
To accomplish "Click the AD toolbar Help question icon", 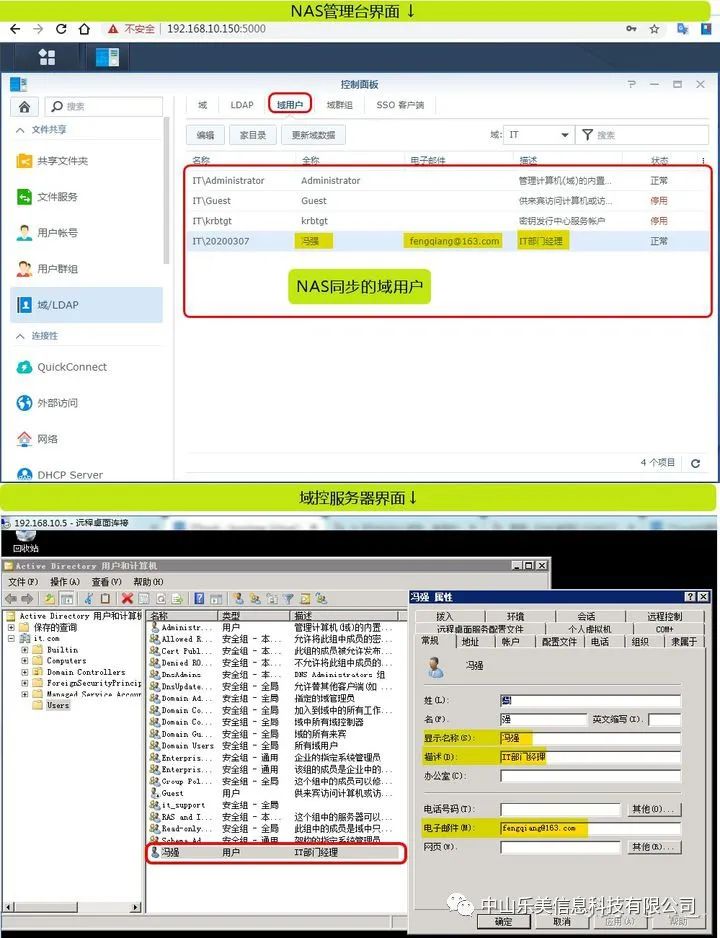I will click(x=200, y=598).
